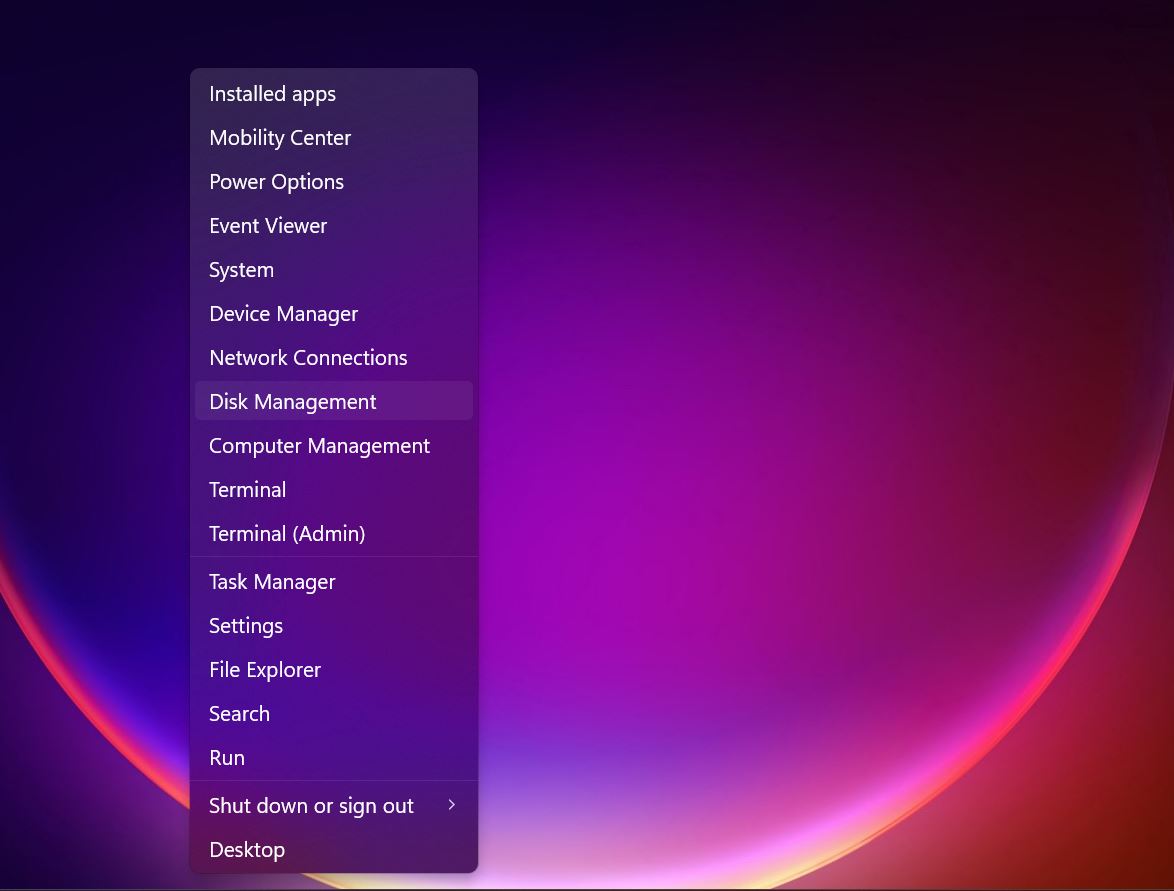Click the highlighted Disk Management item
Screen dimensions: 1174x891
click(333, 401)
